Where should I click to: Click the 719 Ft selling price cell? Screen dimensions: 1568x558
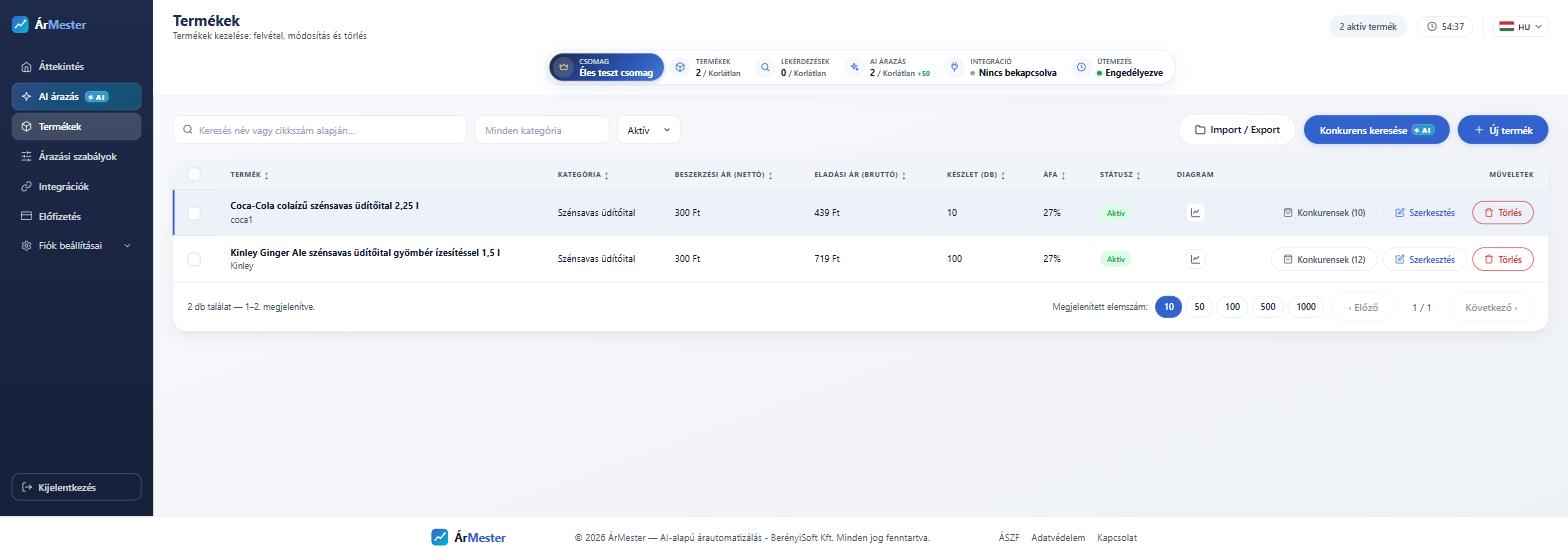[827, 259]
